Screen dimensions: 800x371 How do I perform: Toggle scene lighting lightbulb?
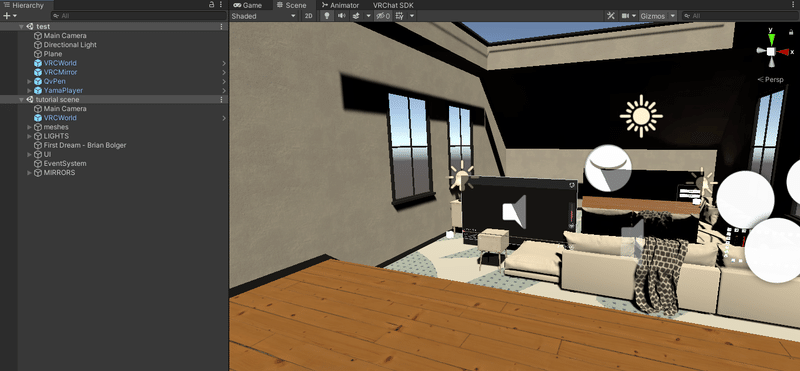tap(327, 16)
